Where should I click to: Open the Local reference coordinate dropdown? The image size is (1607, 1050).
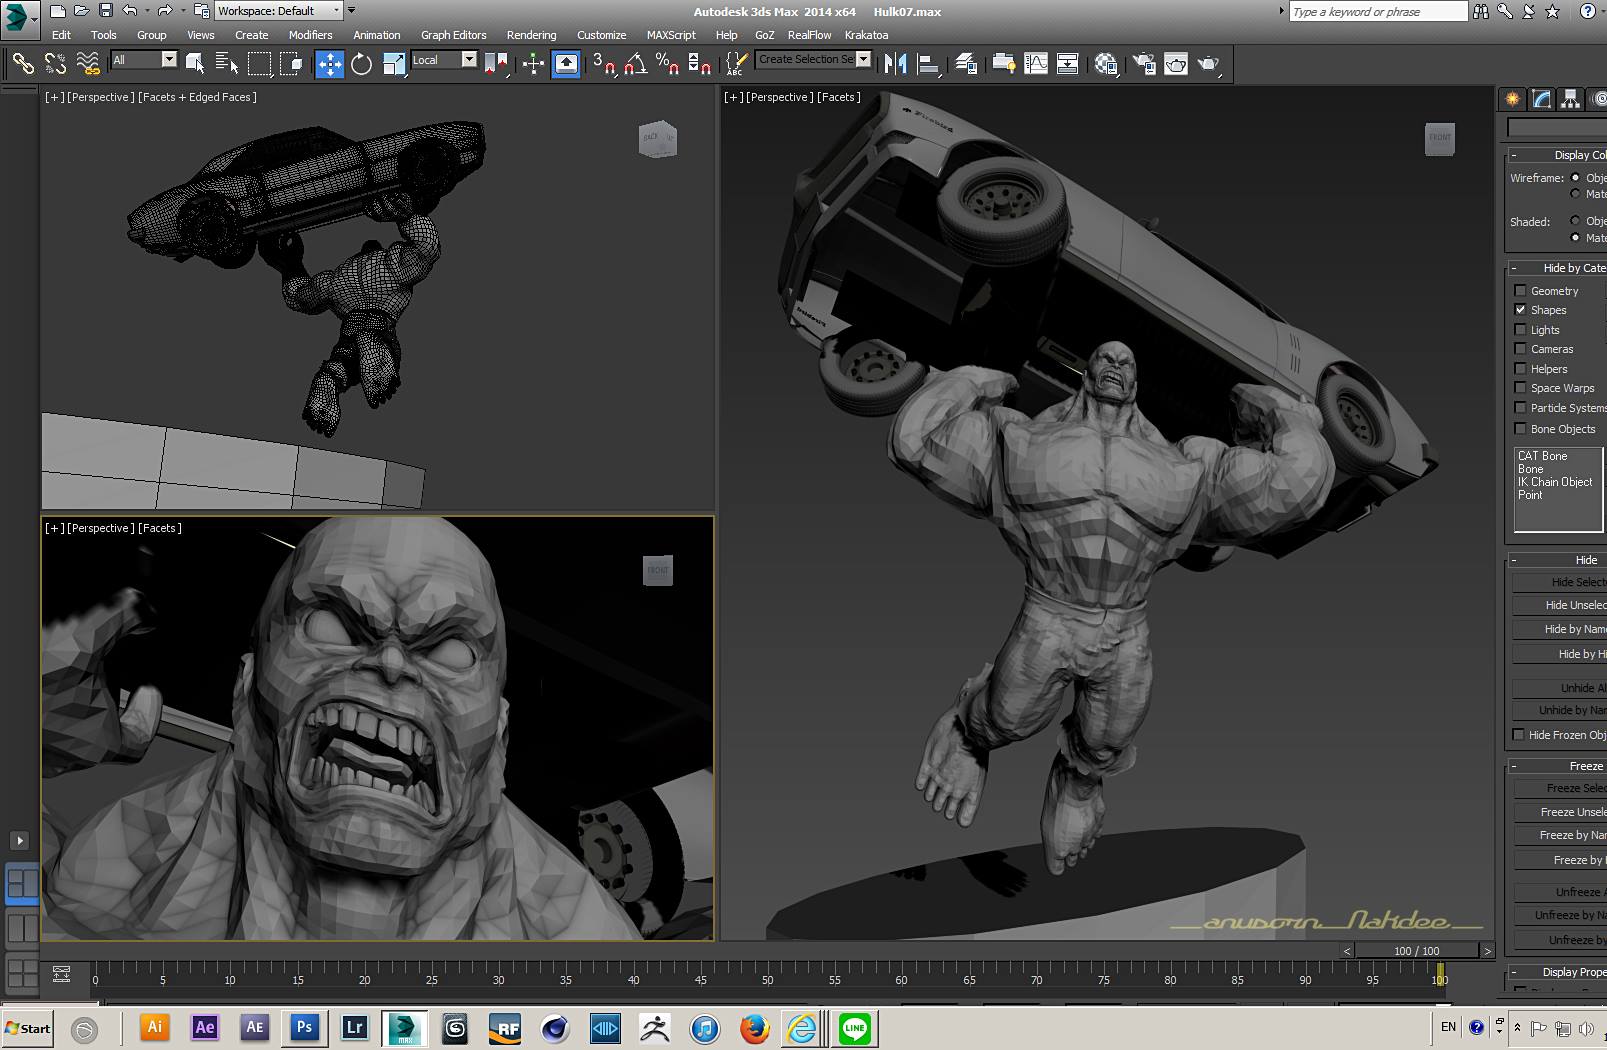point(444,60)
